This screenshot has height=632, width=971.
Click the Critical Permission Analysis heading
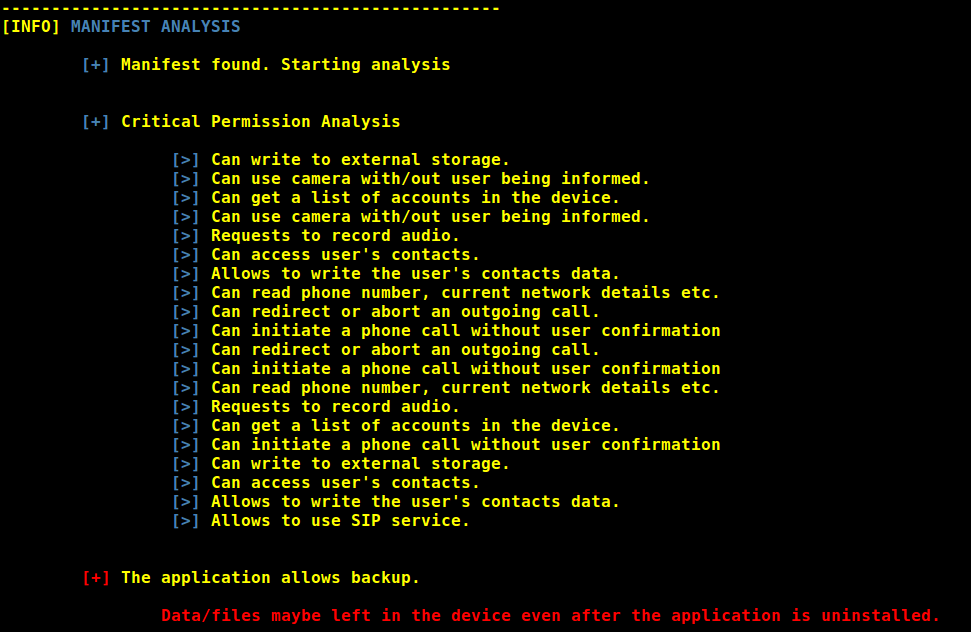pyautogui.click(x=261, y=122)
